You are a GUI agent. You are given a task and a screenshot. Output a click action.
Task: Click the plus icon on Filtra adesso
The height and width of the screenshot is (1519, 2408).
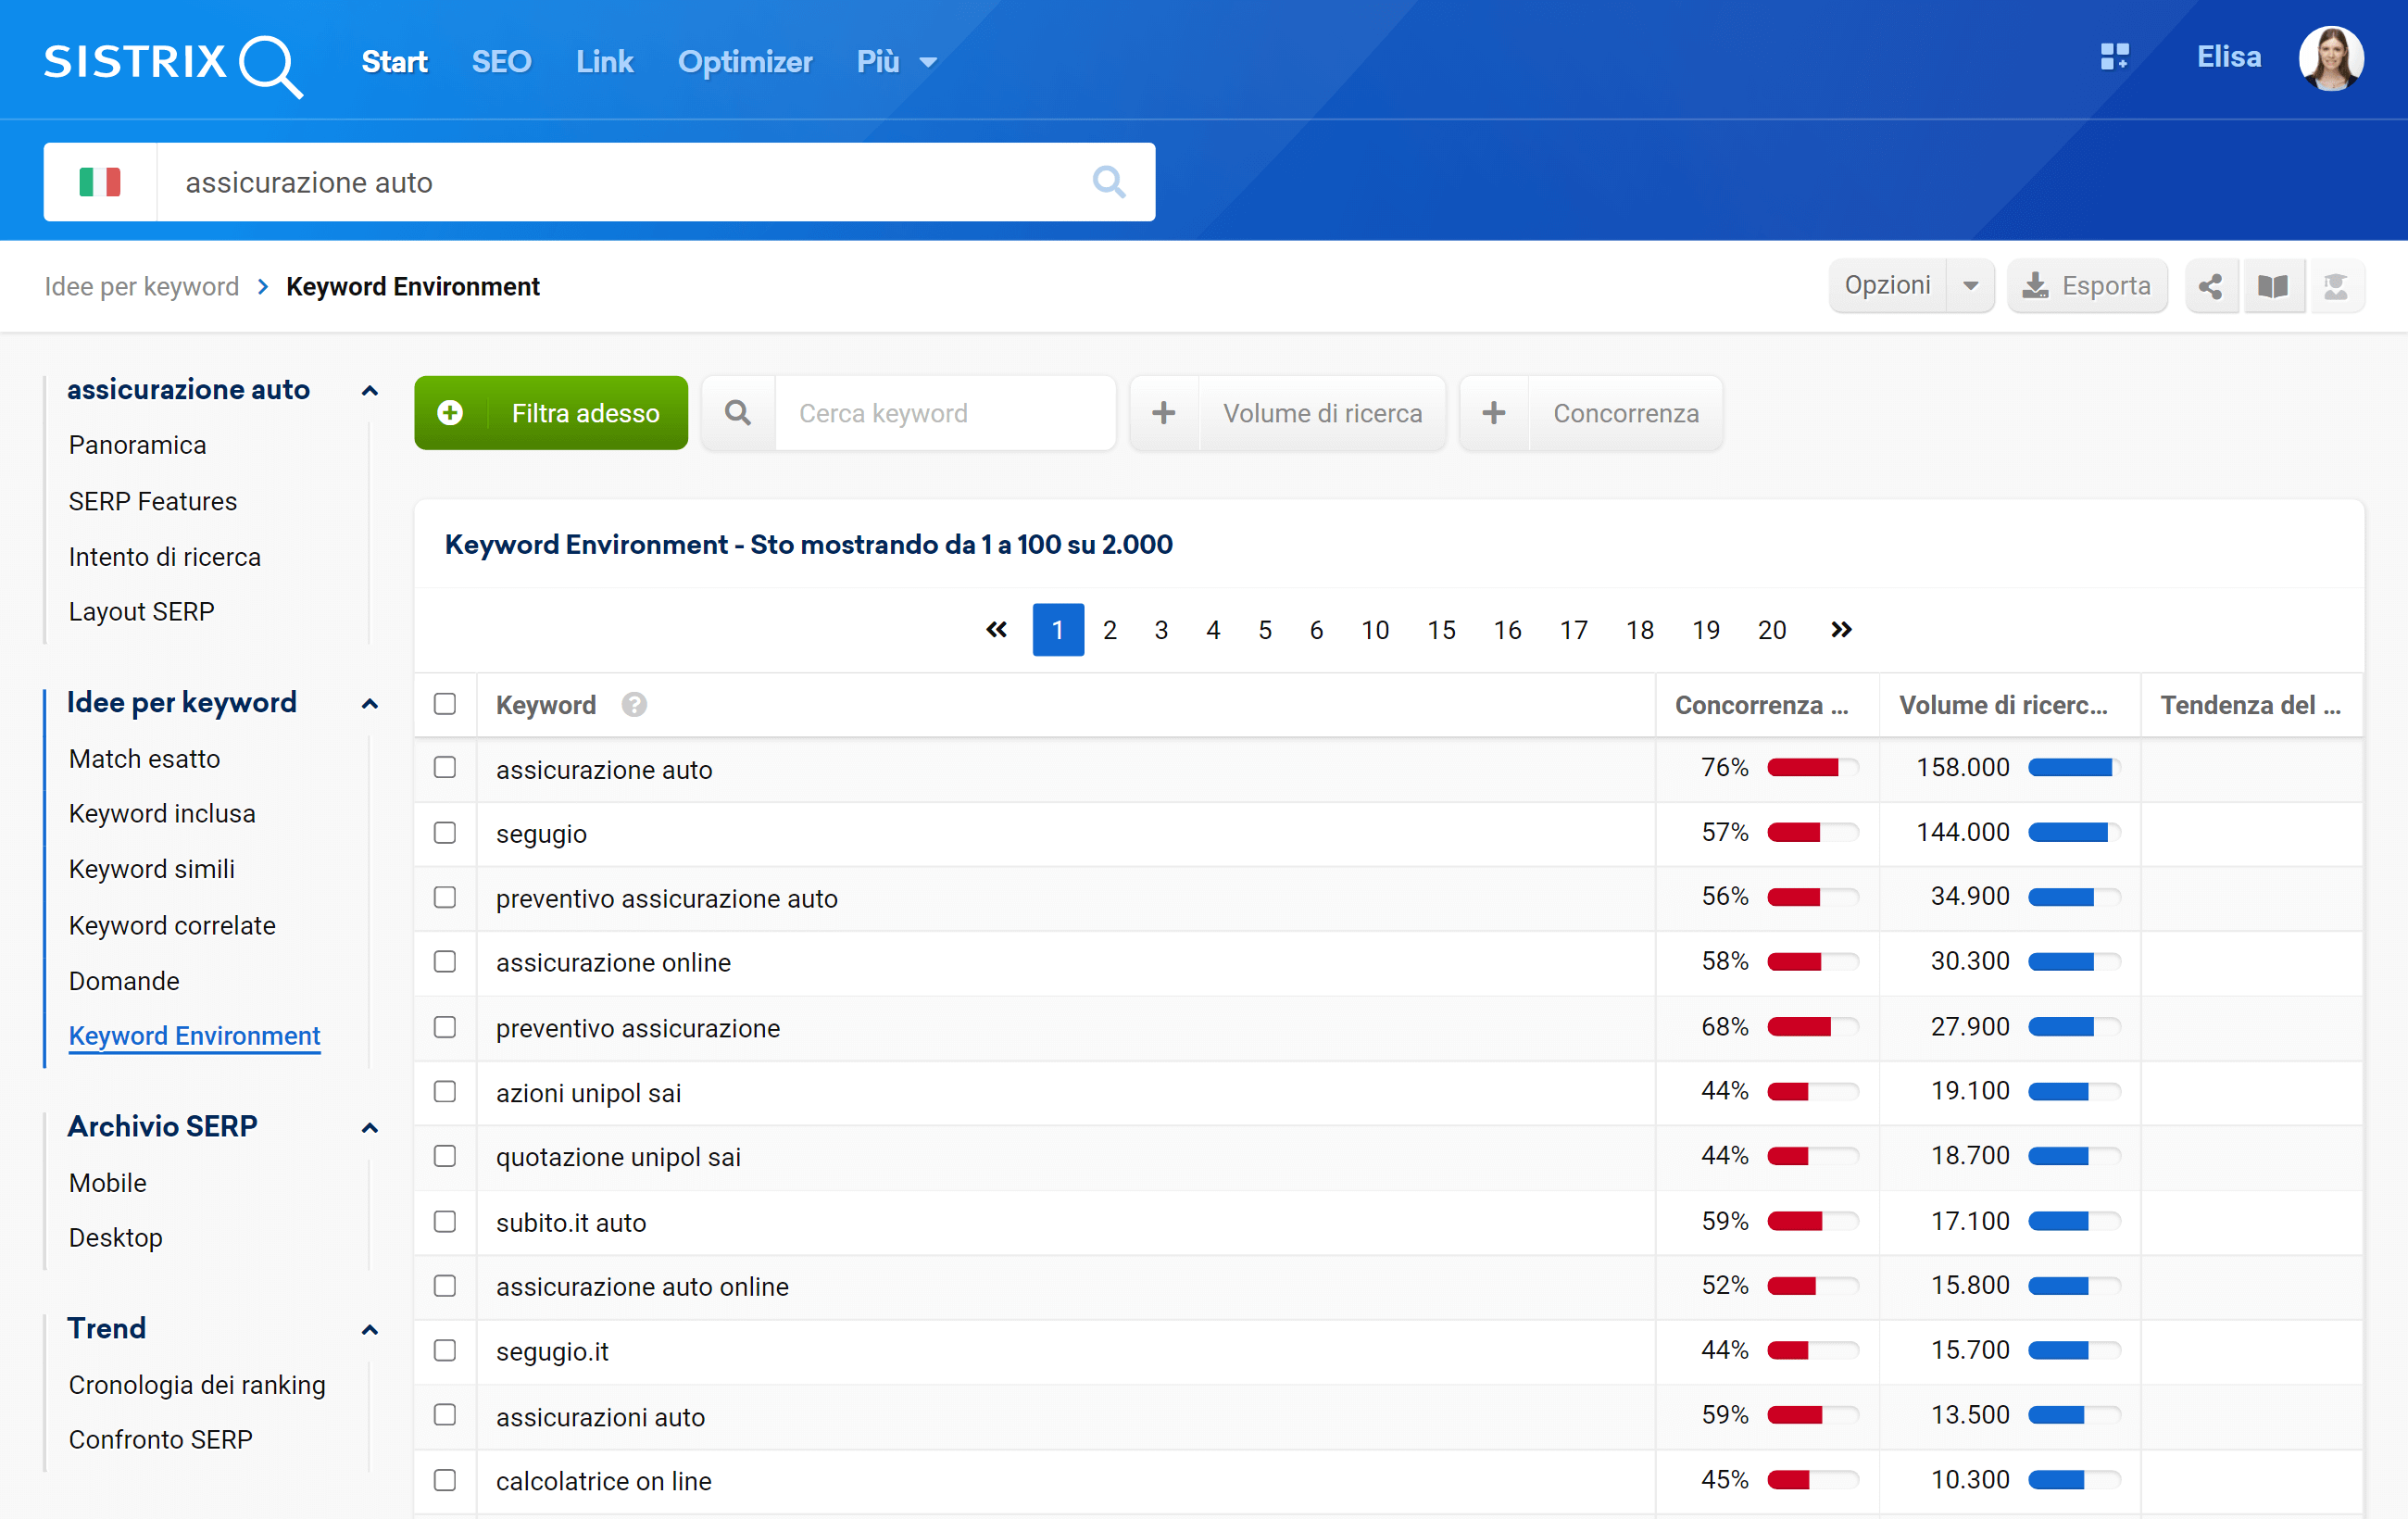pyautogui.click(x=450, y=413)
